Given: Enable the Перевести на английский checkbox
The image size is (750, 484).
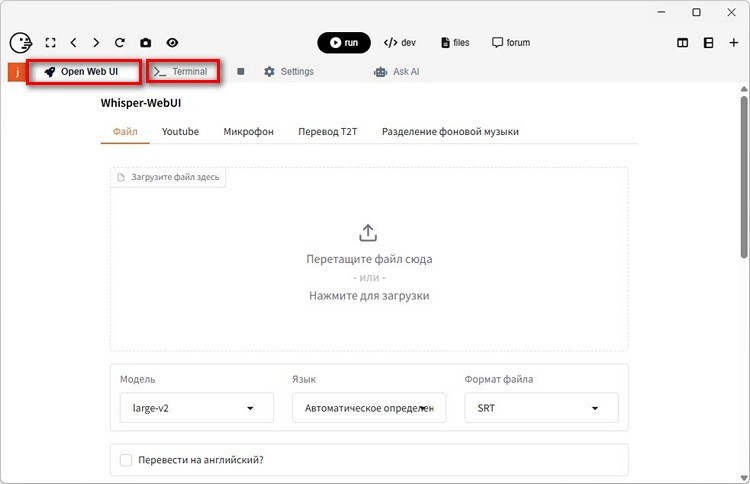Looking at the screenshot, I should [126, 460].
